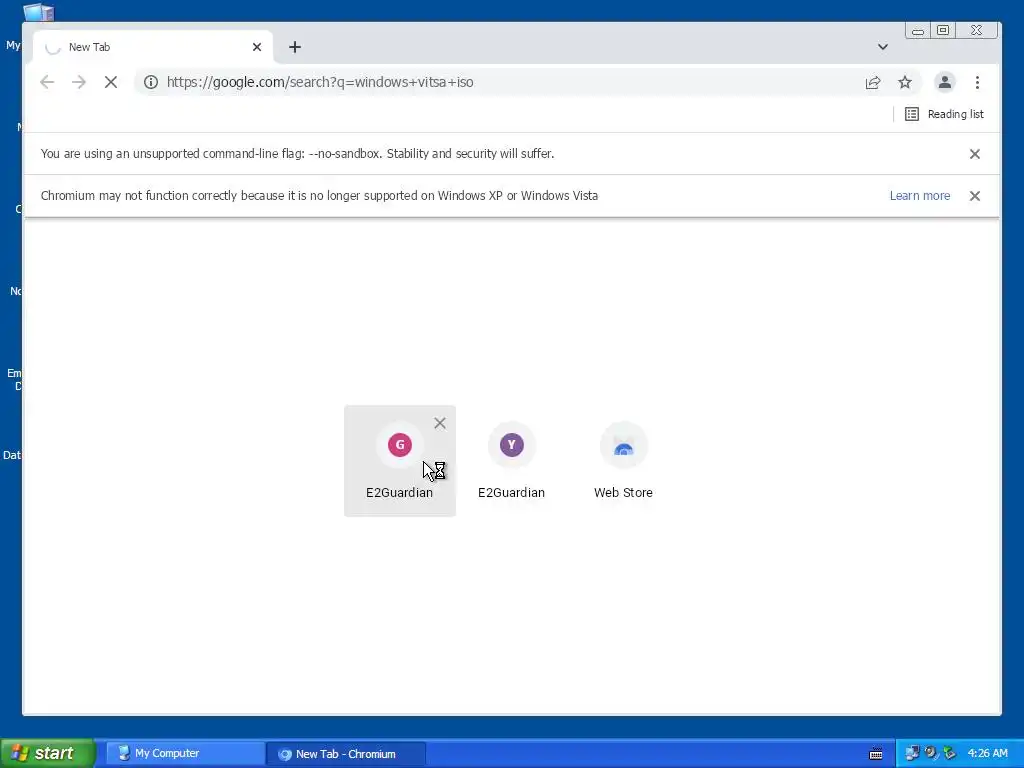The width and height of the screenshot is (1024, 768).
Task: Remove the G E2Guardian shortcut tile
Action: click(440, 423)
